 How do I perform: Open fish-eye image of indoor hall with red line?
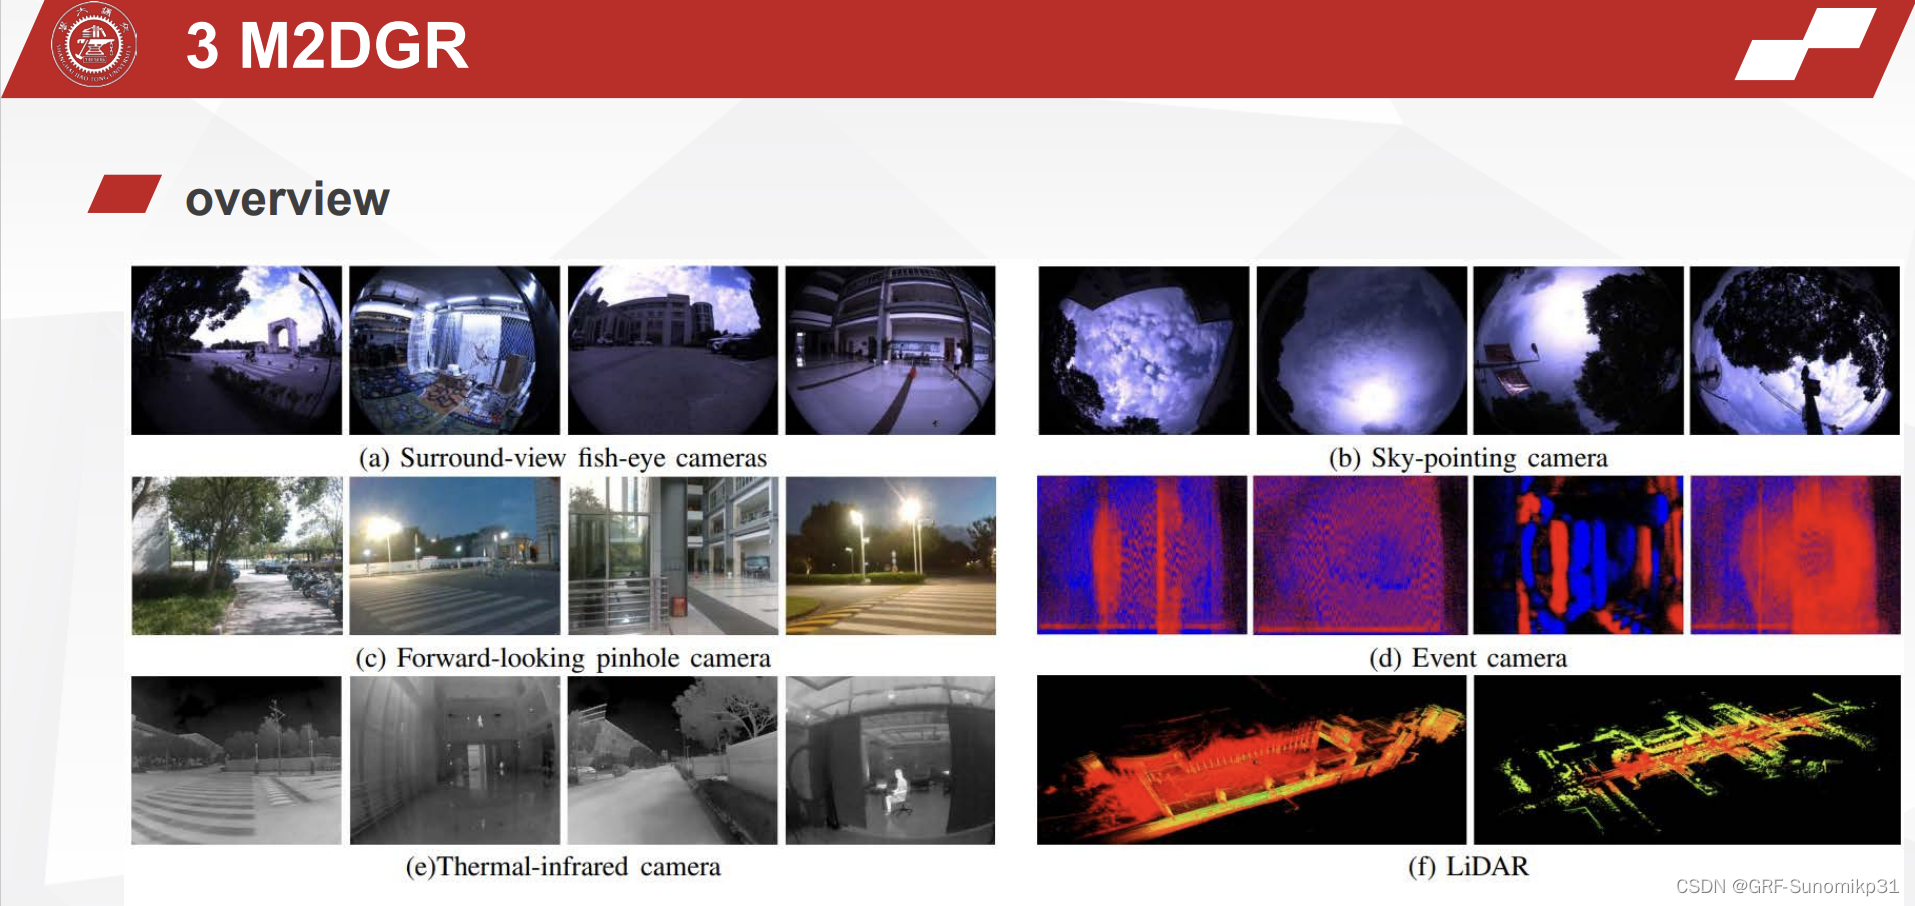click(890, 350)
